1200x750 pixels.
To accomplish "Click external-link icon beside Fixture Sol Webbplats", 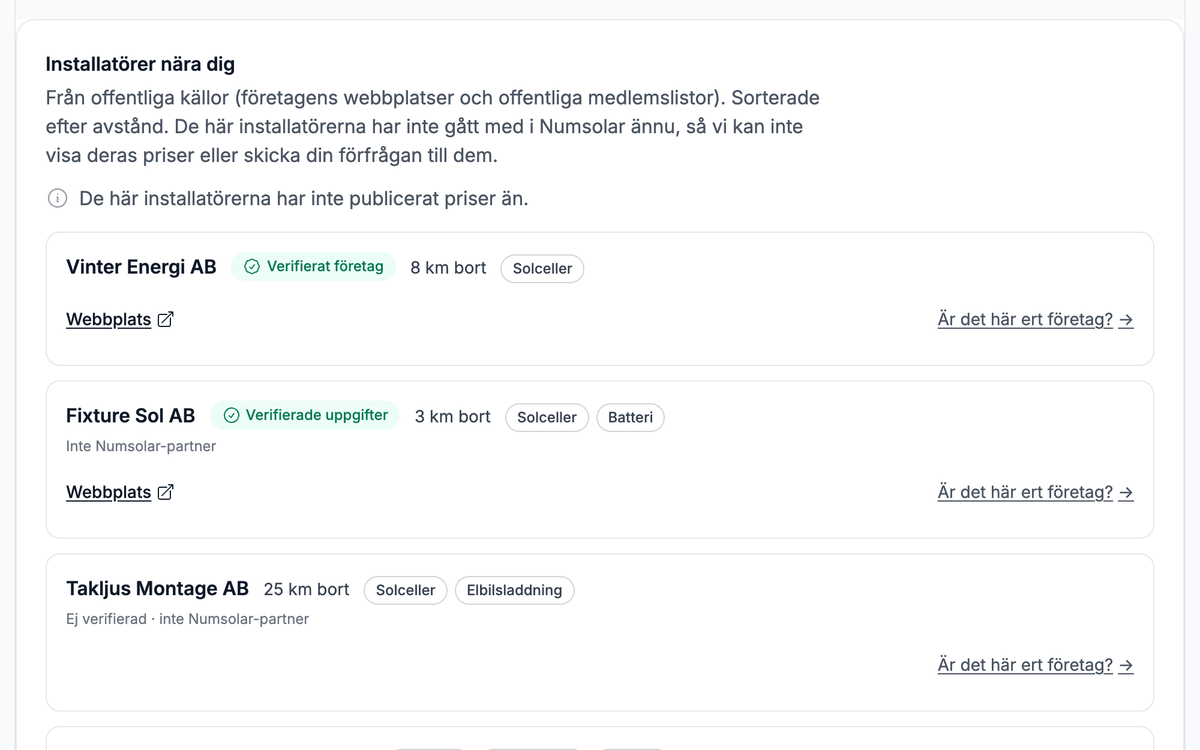I will tap(166, 492).
